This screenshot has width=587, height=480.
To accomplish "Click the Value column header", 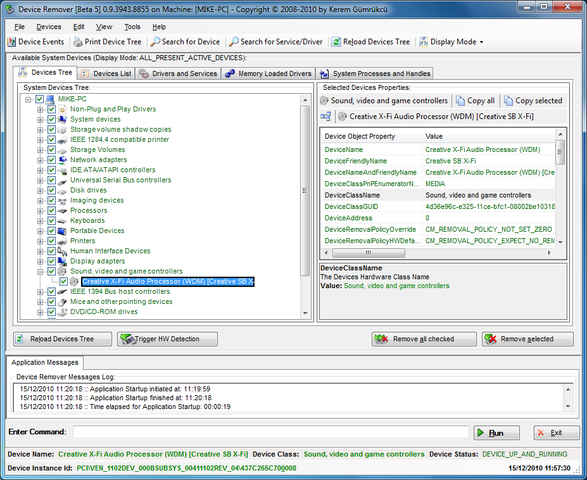I will tap(489, 136).
